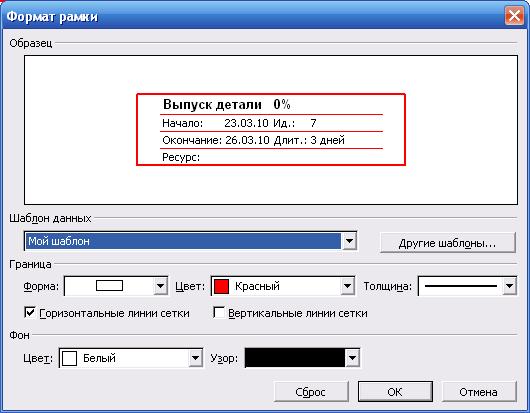530x413 pixels.
Task: Cancel with the Отмена button
Action: (x=479, y=392)
